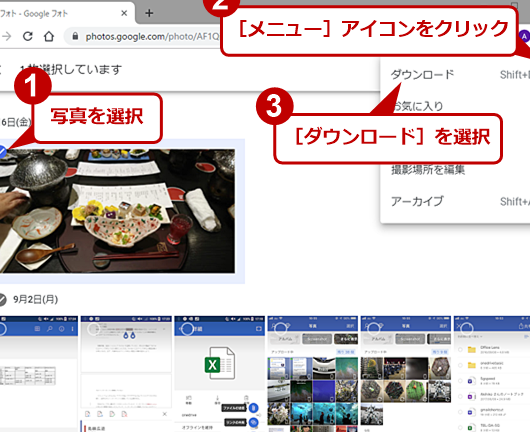
Task: Click the address bar lock icon
Action: 75,36
